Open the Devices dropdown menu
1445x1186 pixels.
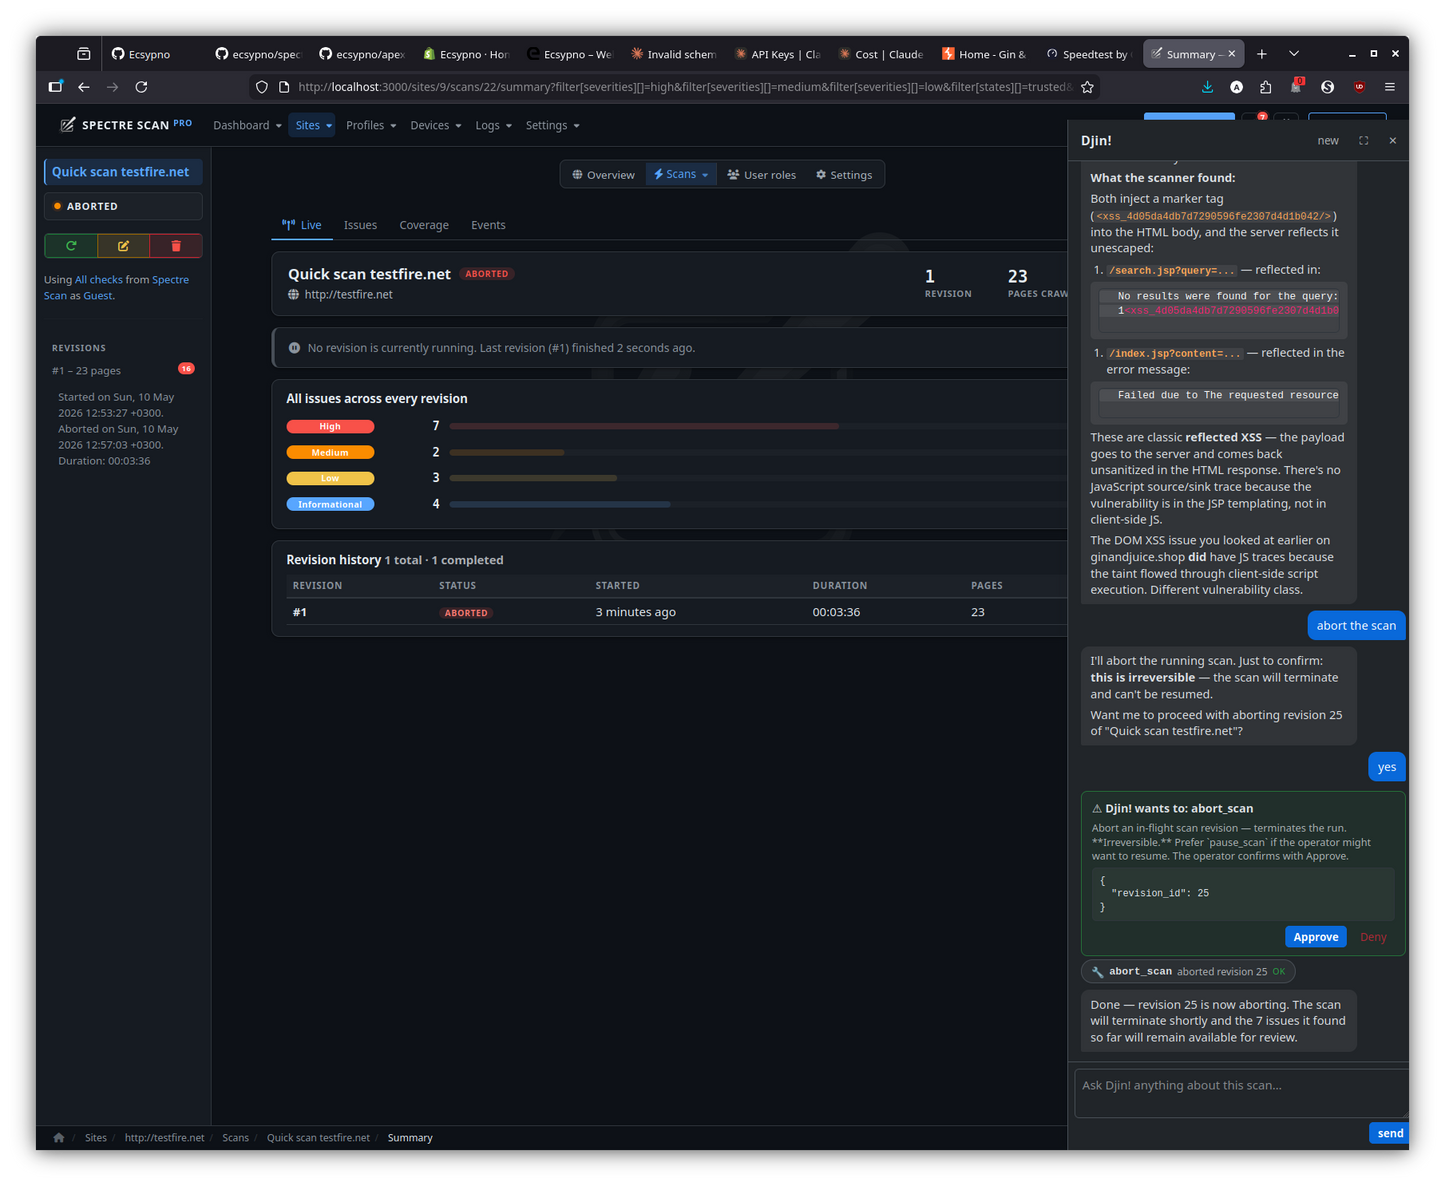pos(436,126)
